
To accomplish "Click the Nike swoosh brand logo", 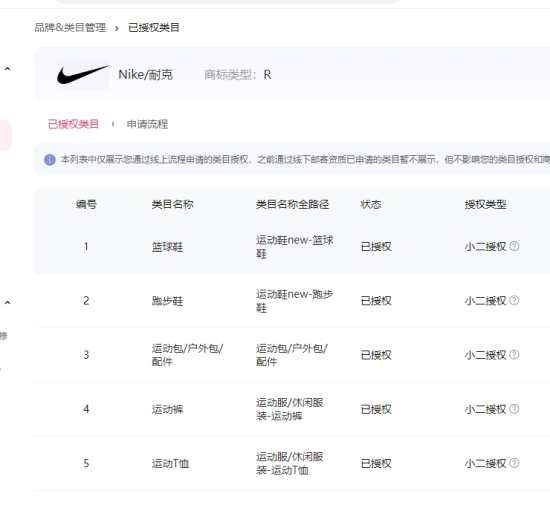I will (x=83, y=74).
